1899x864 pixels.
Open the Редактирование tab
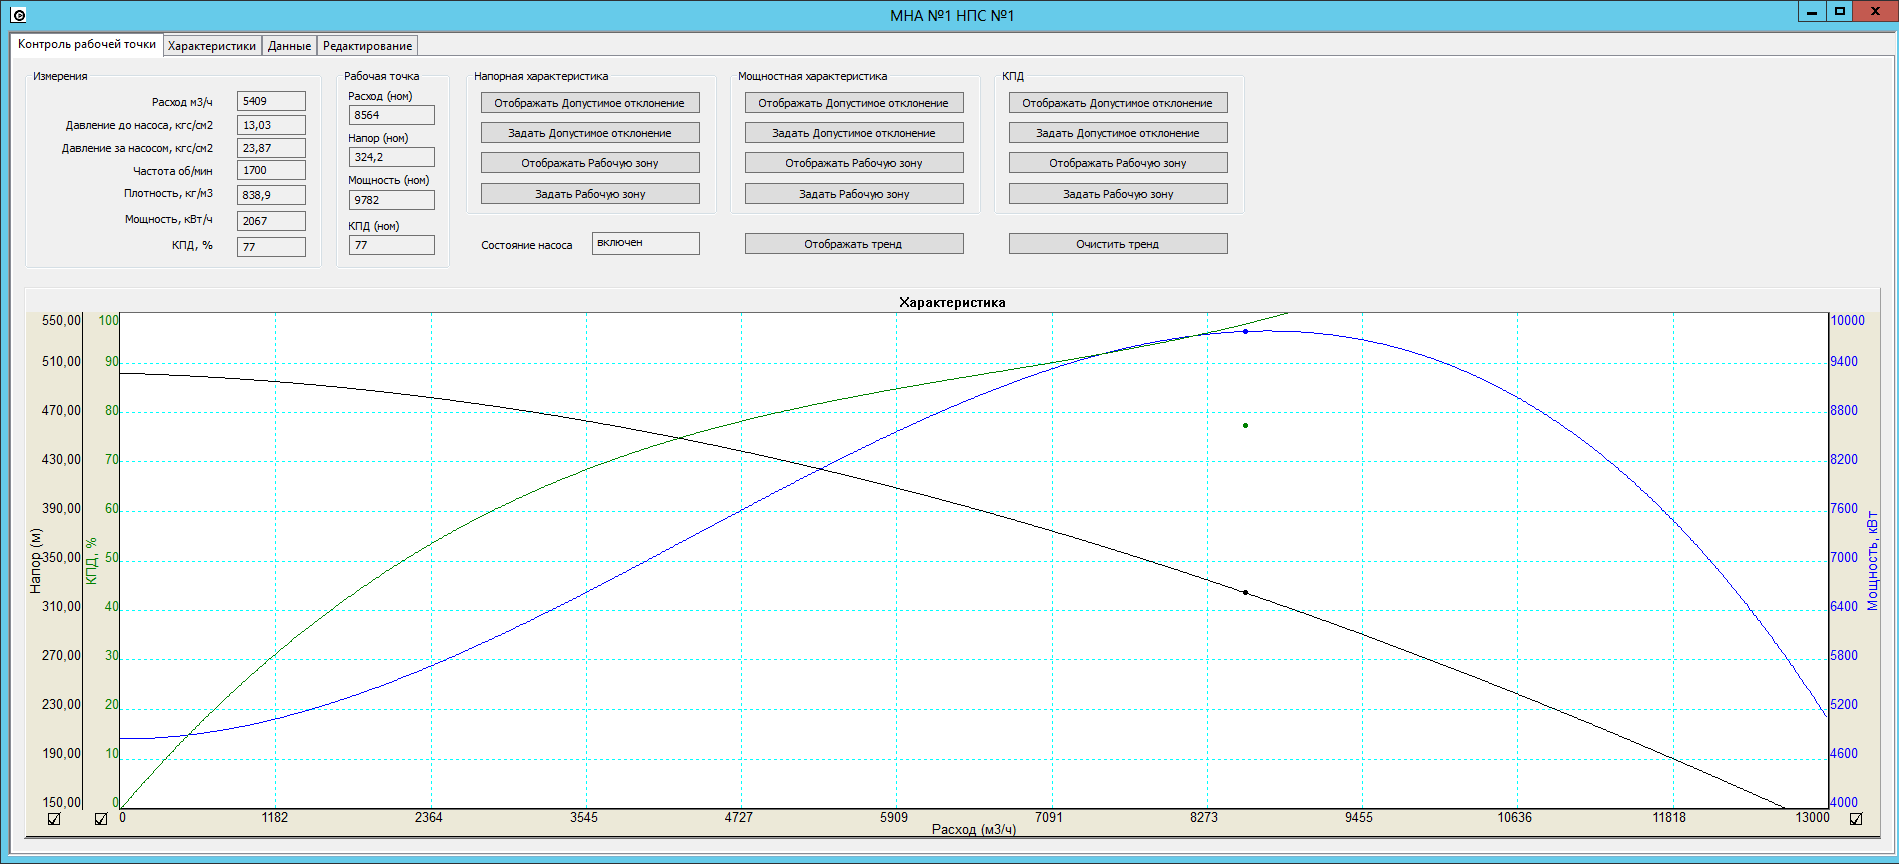pyautogui.click(x=367, y=46)
